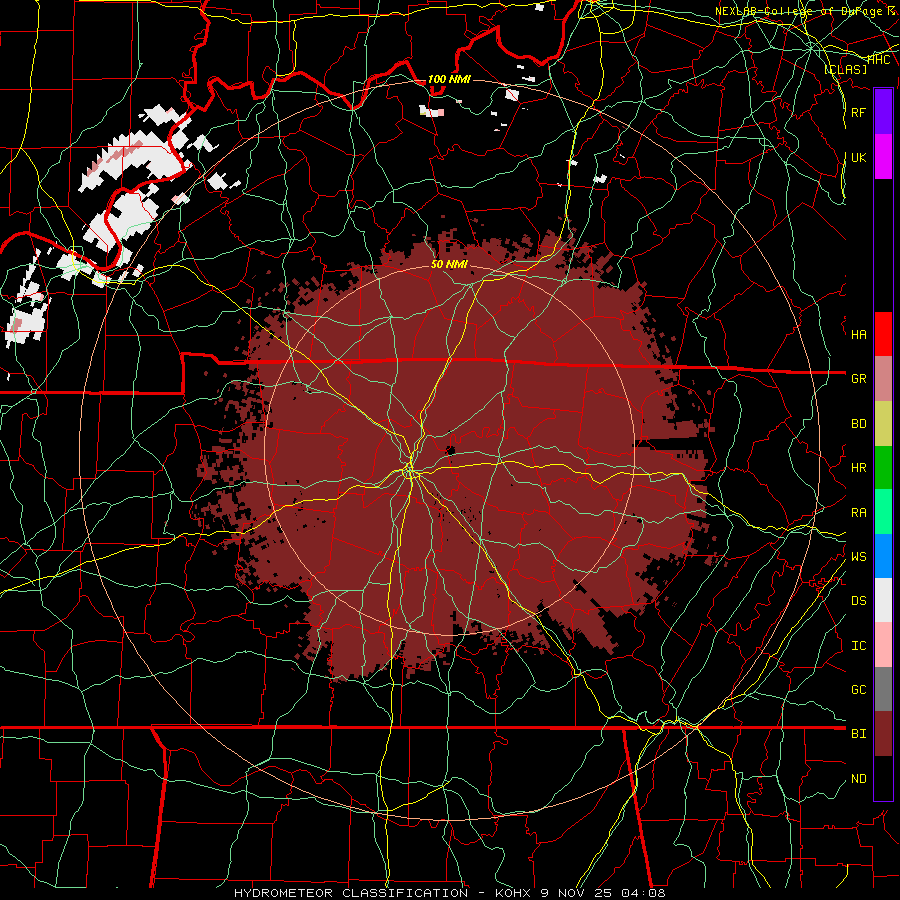
Task: Click the red HA color swatch in legend
Action: coord(883,334)
